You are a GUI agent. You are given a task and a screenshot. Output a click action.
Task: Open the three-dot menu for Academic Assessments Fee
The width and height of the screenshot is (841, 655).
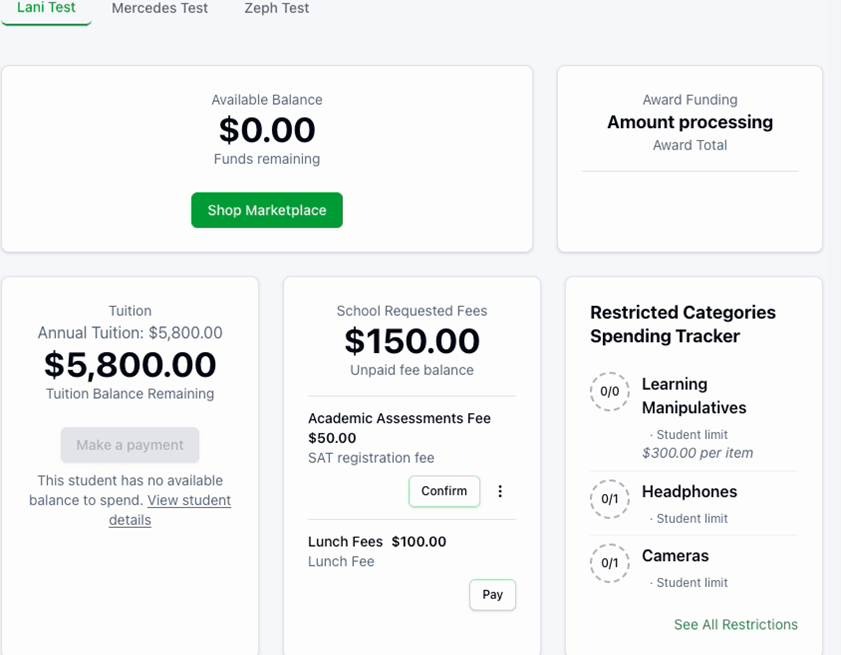tap(500, 491)
